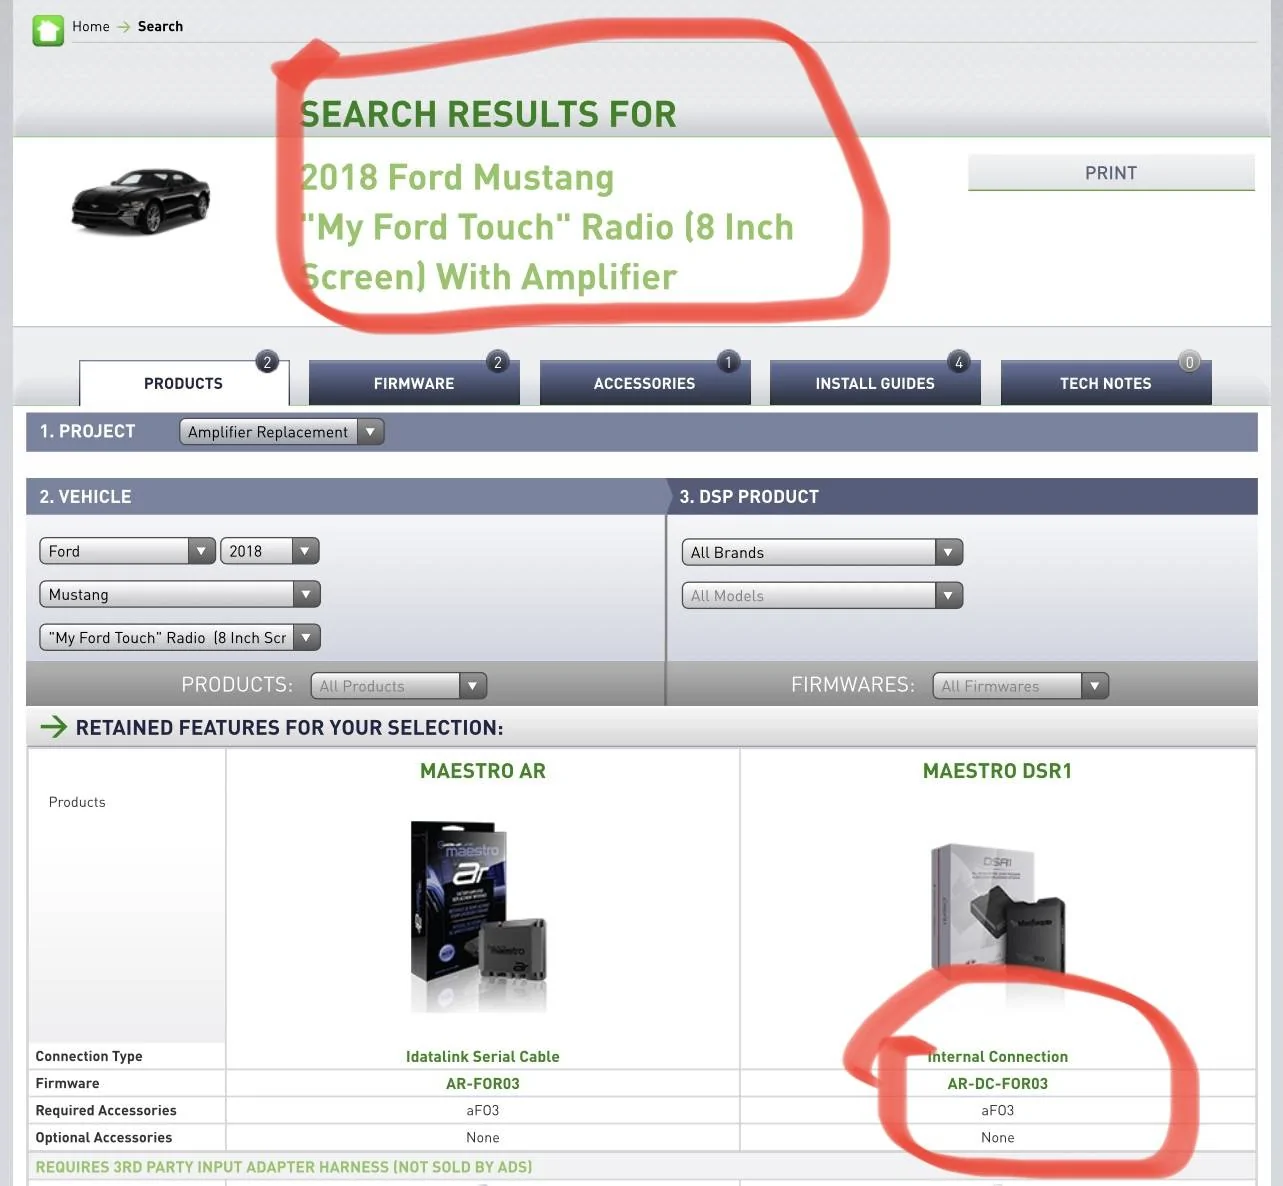Click the count badge on FIRMWARE tab
This screenshot has height=1186, width=1283.
click(498, 362)
